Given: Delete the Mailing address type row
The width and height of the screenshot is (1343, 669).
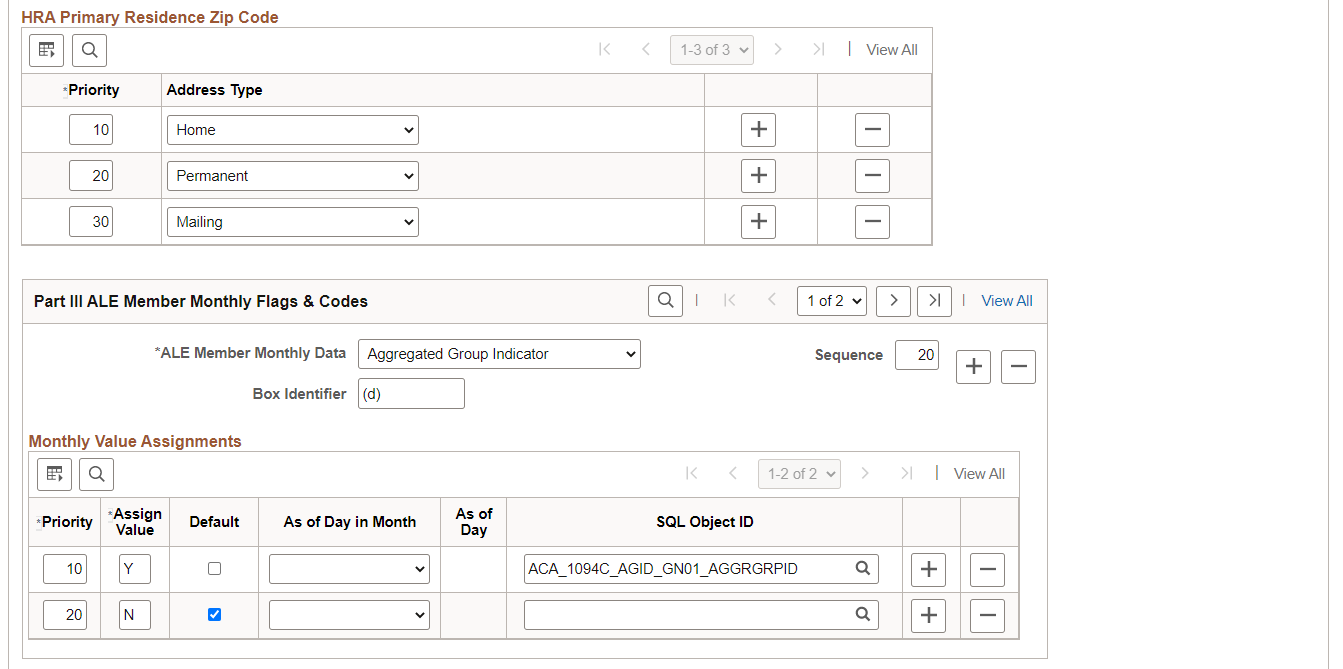Looking at the screenshot, I should click(x=872, y=222).
